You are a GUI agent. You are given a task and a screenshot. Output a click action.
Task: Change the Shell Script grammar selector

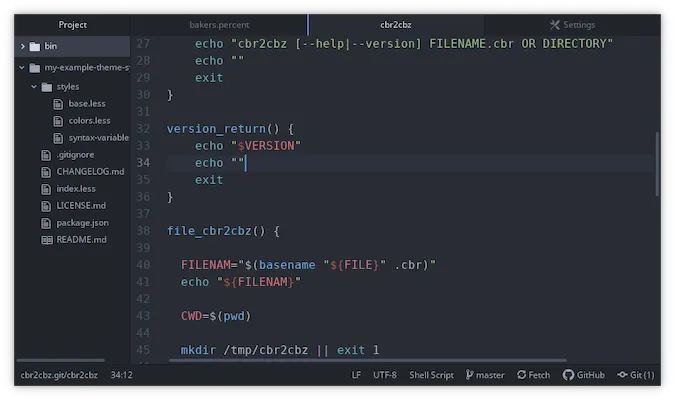[x=429, y=375]
